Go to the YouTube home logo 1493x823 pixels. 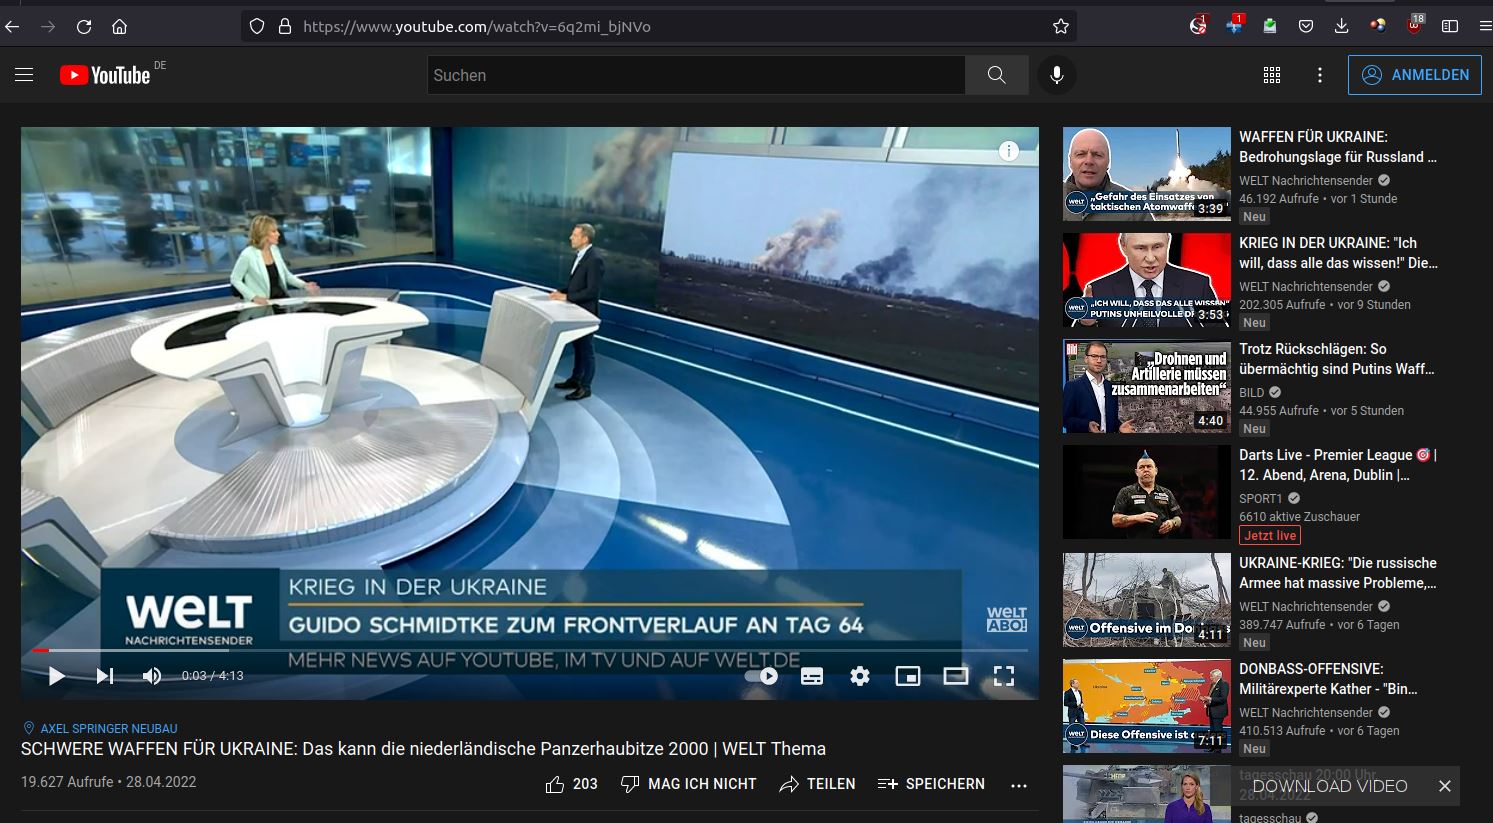(105, 75)
